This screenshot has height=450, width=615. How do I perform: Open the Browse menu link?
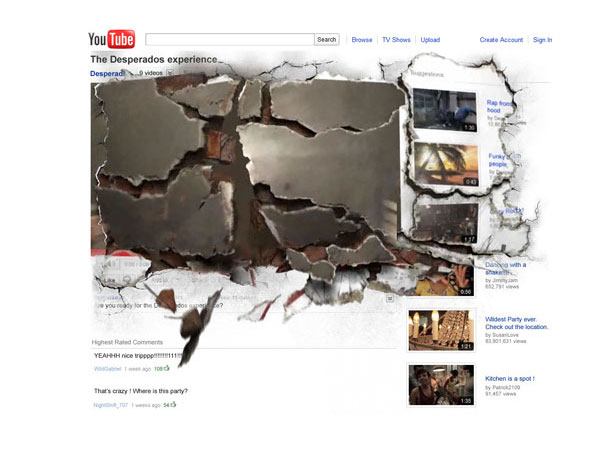click(x=362, y=40)
